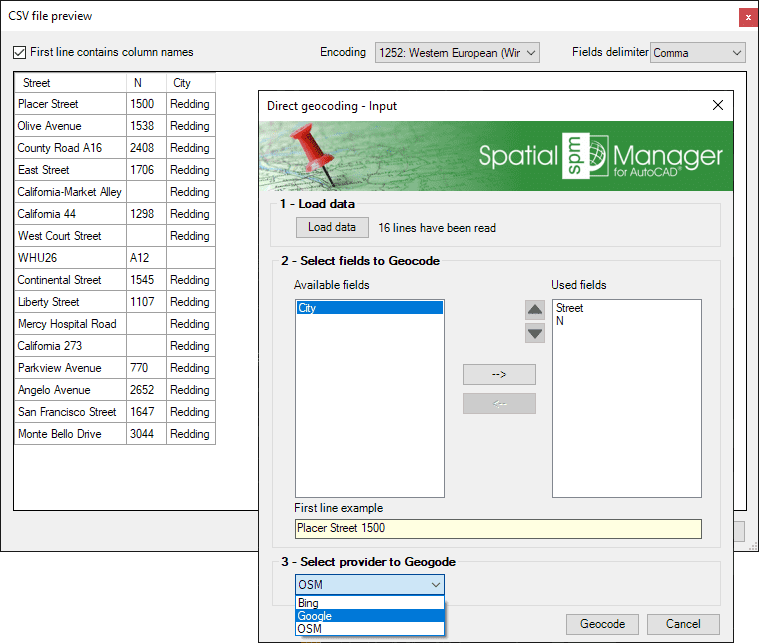
Task: Click the move field up arrow
Action: 535,310
